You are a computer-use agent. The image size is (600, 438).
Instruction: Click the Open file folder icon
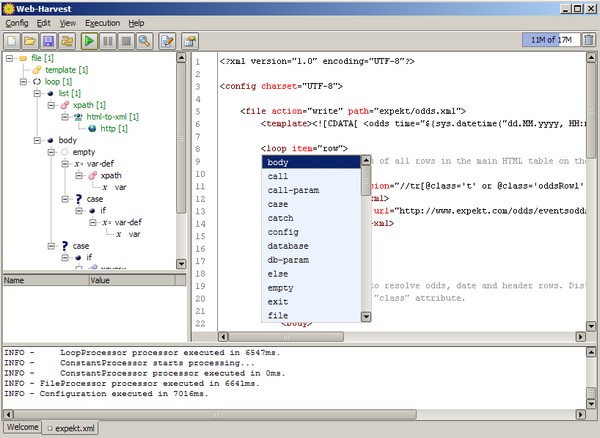click(x=31, y=41)
